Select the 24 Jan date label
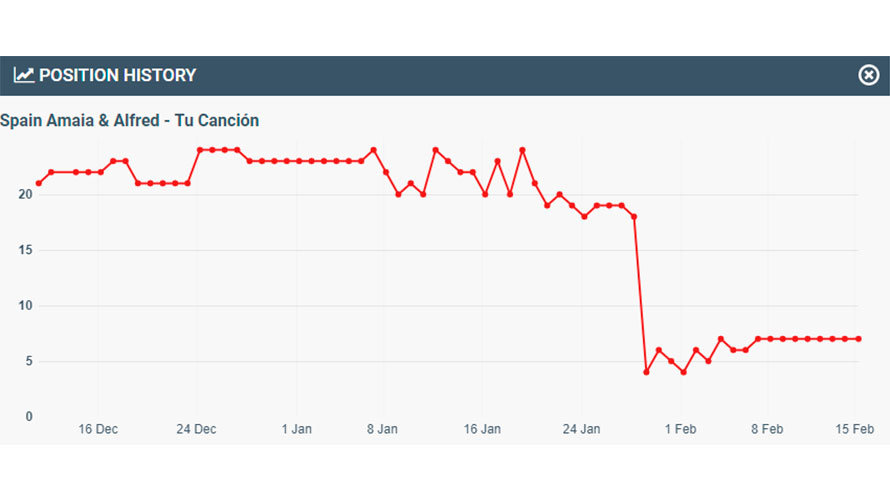The image size is (890, 500). click(581, 429)
